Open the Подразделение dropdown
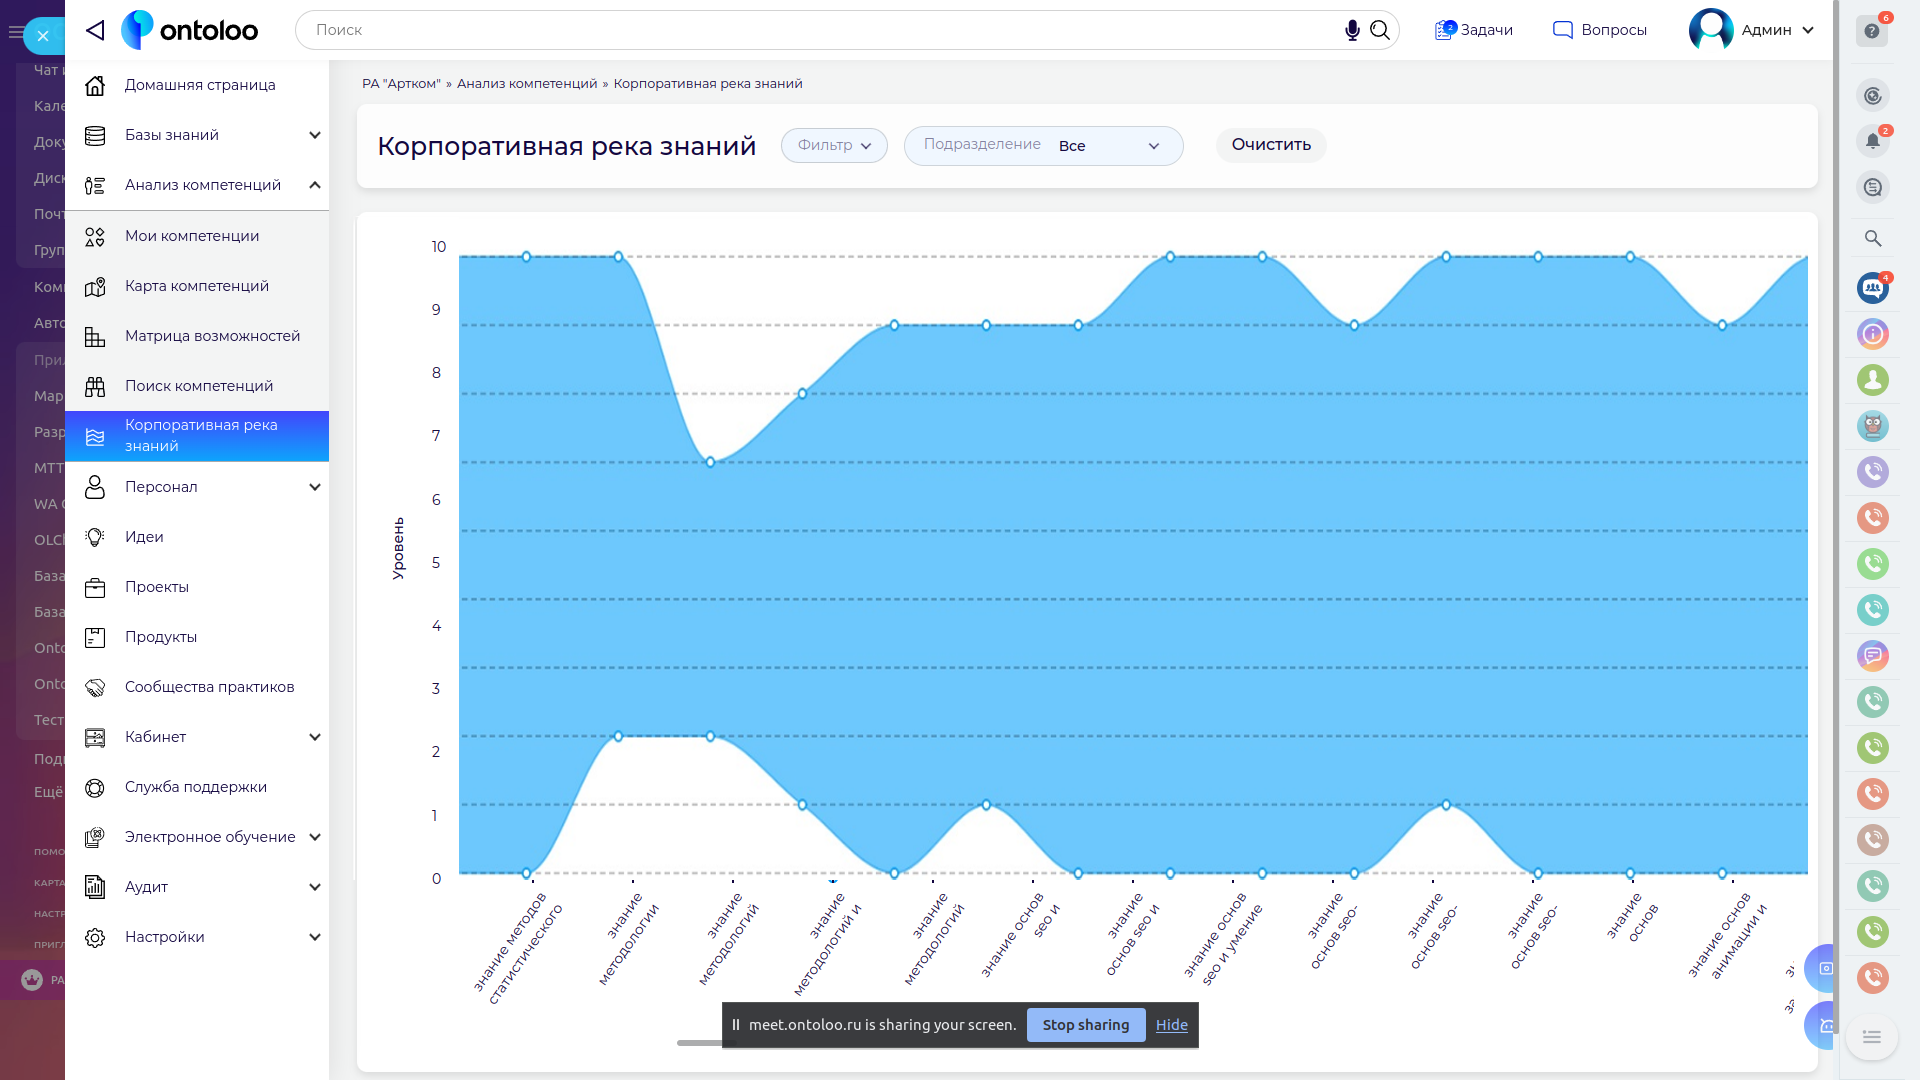Viewport: 1920px width, 1080px height. pyautogui.click(x=1043, y=146)
